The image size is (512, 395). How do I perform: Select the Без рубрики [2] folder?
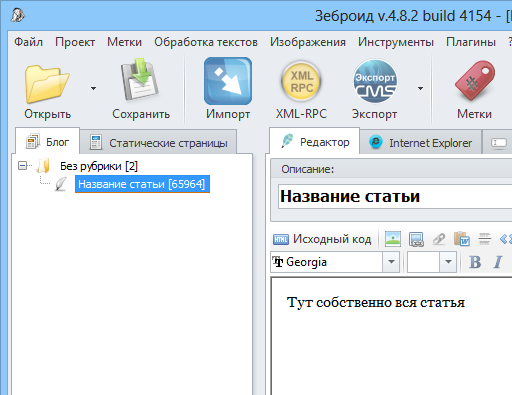(99, 166)
